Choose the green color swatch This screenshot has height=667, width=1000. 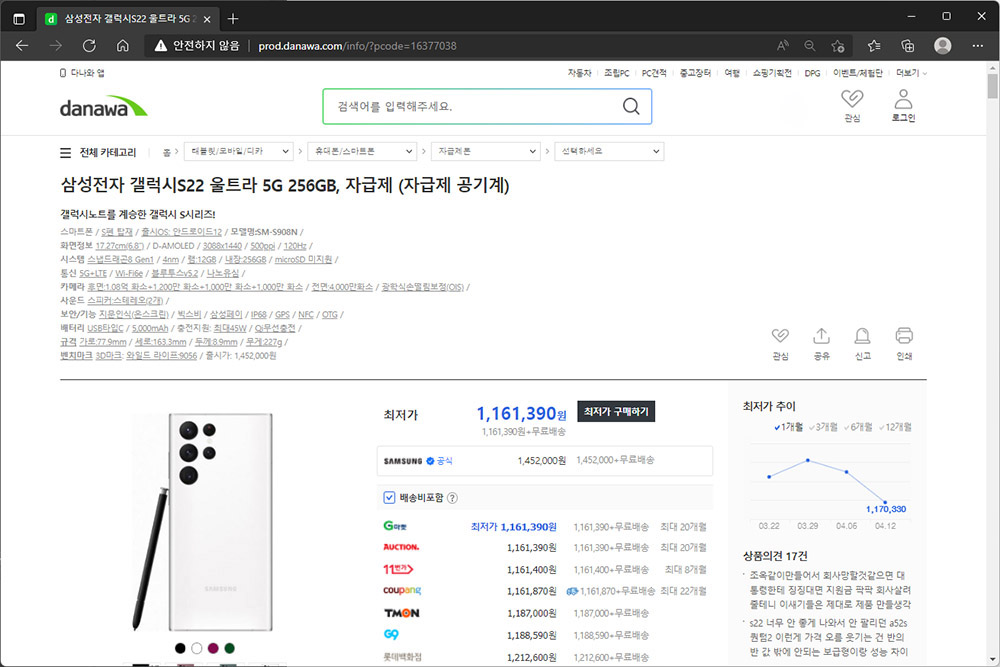[x=230, y=649]
